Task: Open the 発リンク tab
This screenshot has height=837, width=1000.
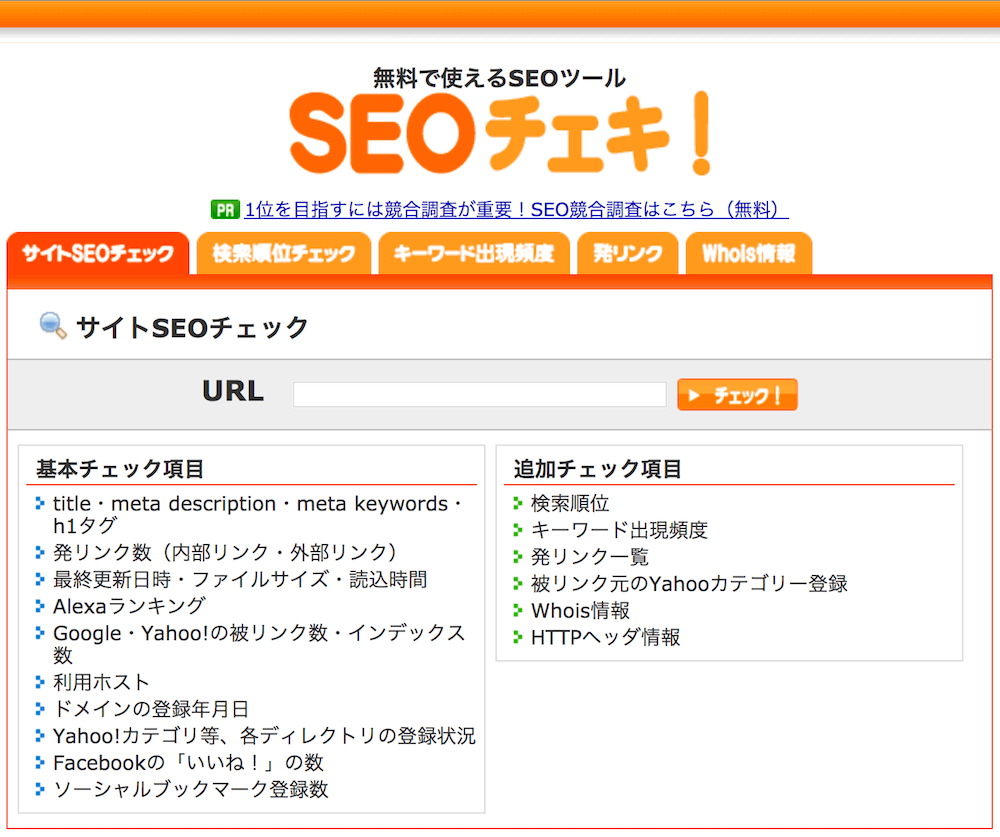Action: coord(628,253)
